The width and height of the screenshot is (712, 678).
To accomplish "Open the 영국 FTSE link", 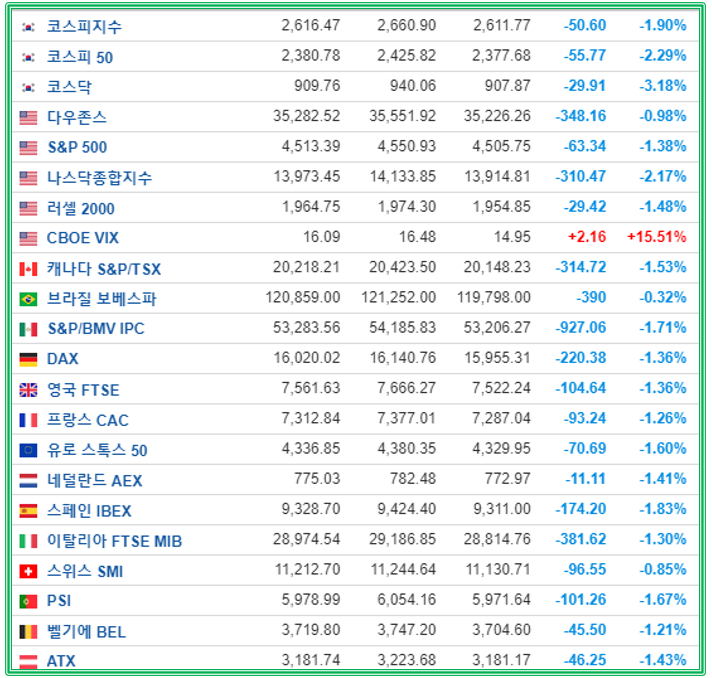I will [x=83, y=390].
